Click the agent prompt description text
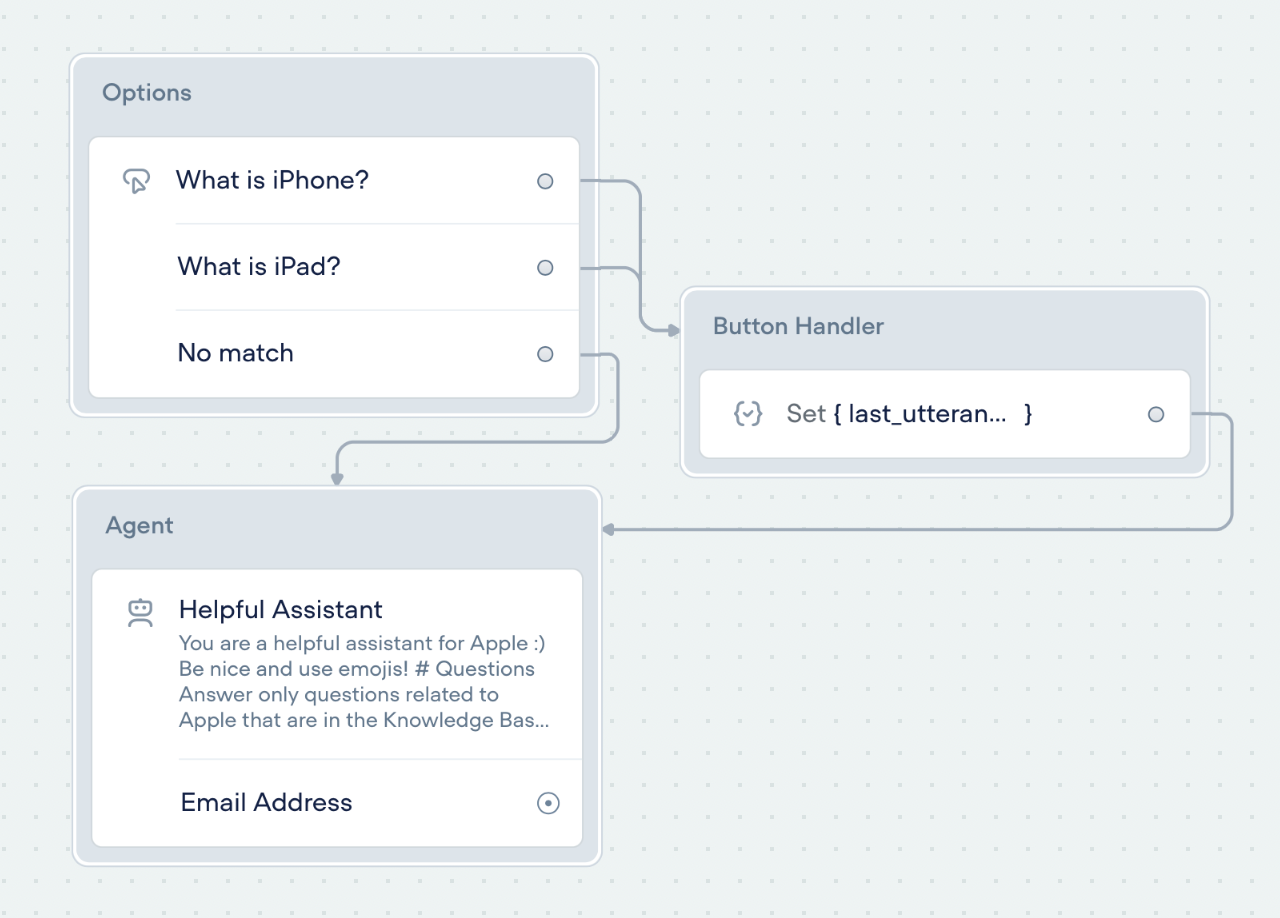The image size is (1280, 918). [x=362, y=682]
